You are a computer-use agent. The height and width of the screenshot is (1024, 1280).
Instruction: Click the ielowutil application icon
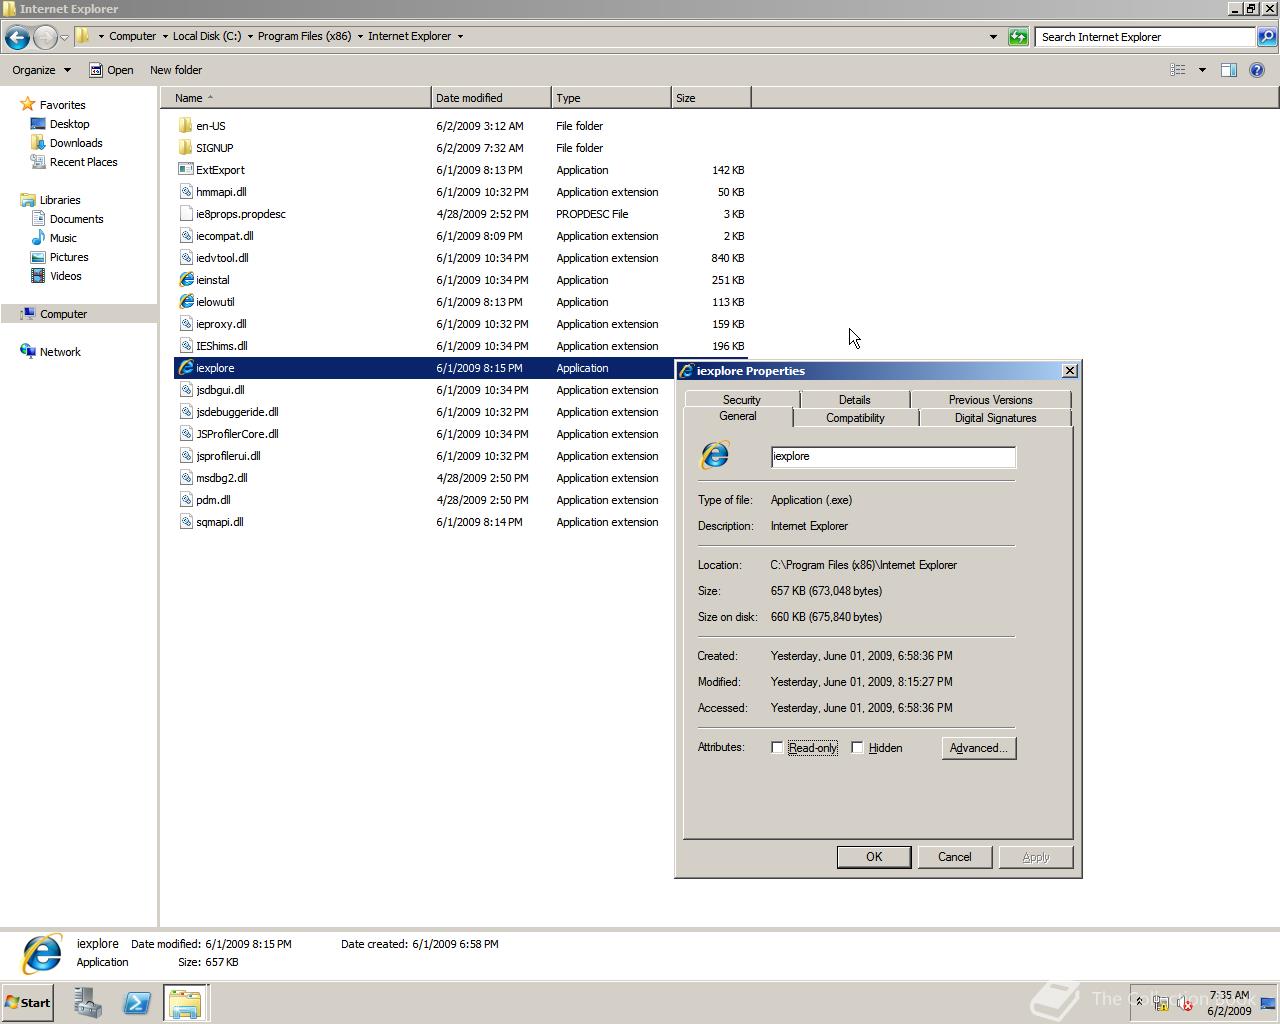(185, 302)
